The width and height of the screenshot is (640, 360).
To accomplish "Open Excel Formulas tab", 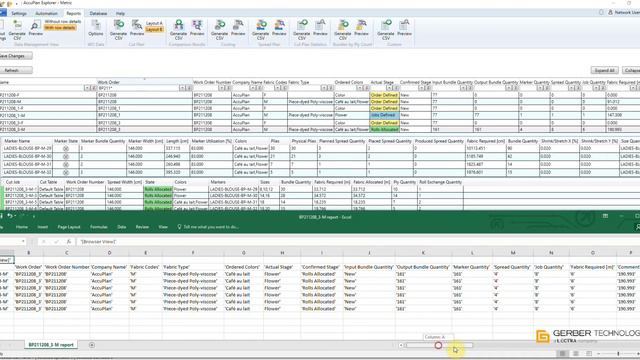I will (x=99, y=227).
